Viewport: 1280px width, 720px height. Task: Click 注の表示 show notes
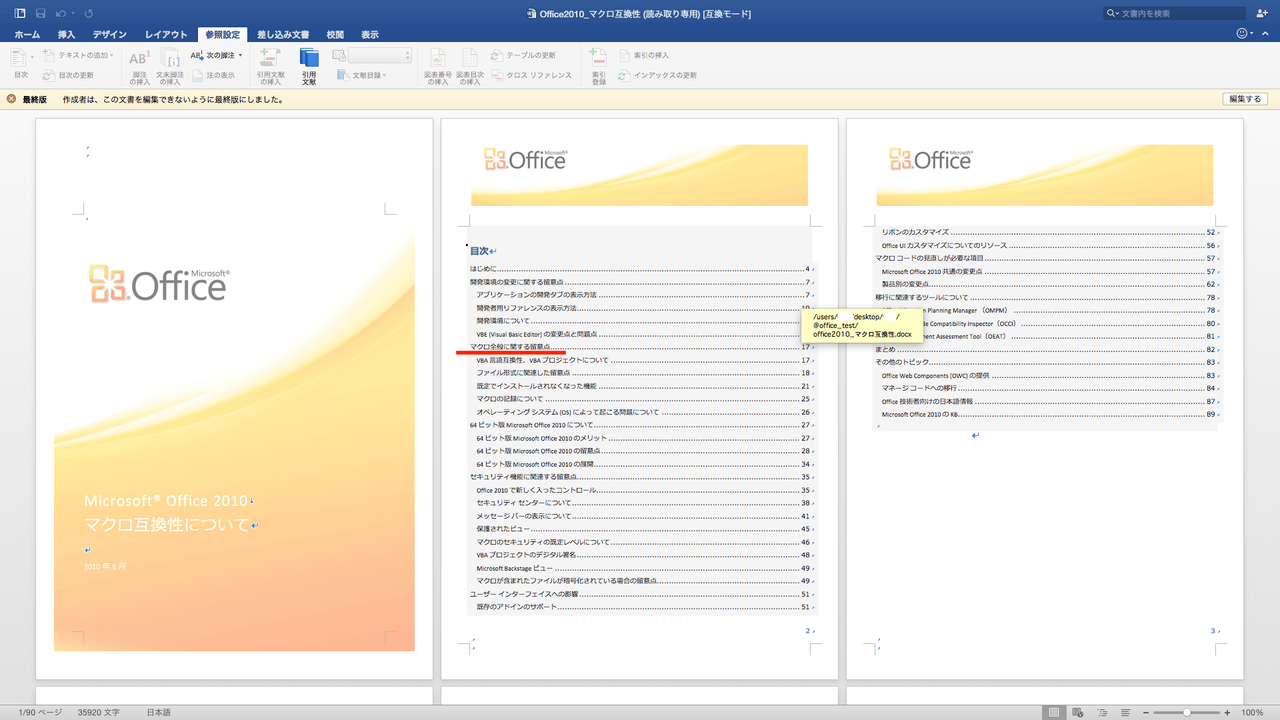click(213, 75)
